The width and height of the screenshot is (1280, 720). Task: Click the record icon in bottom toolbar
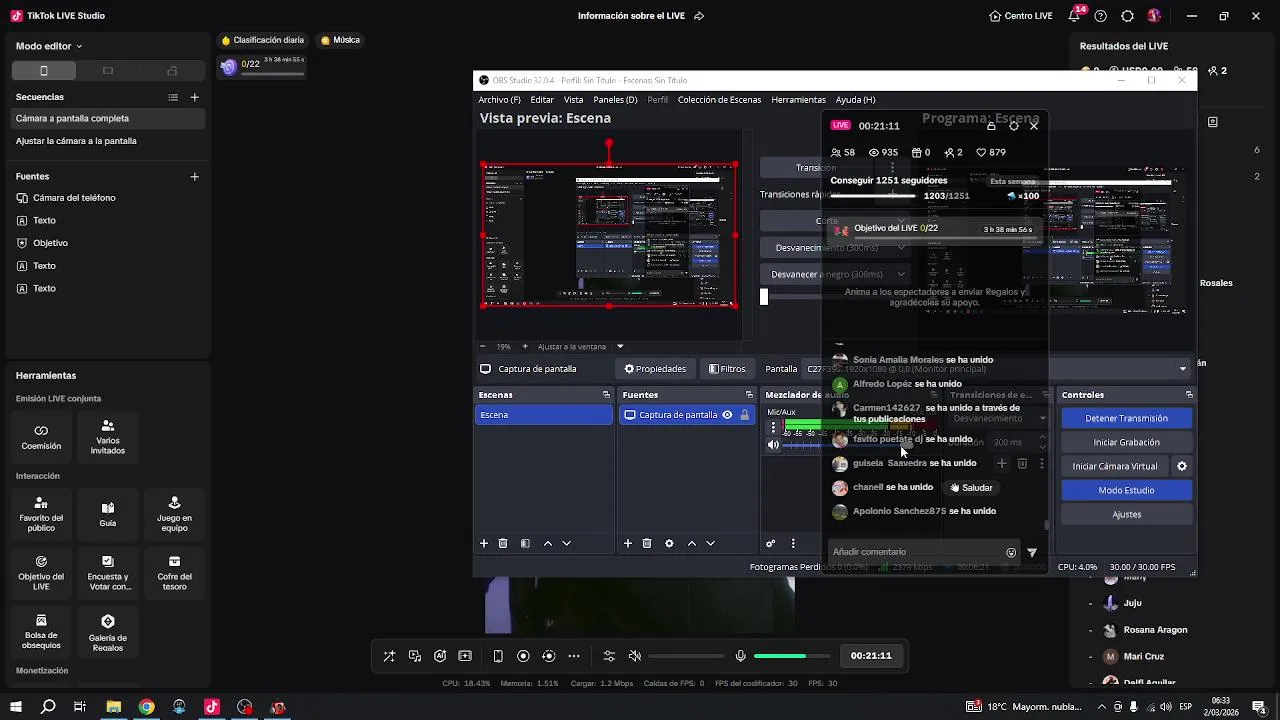[x=523, y=656]
